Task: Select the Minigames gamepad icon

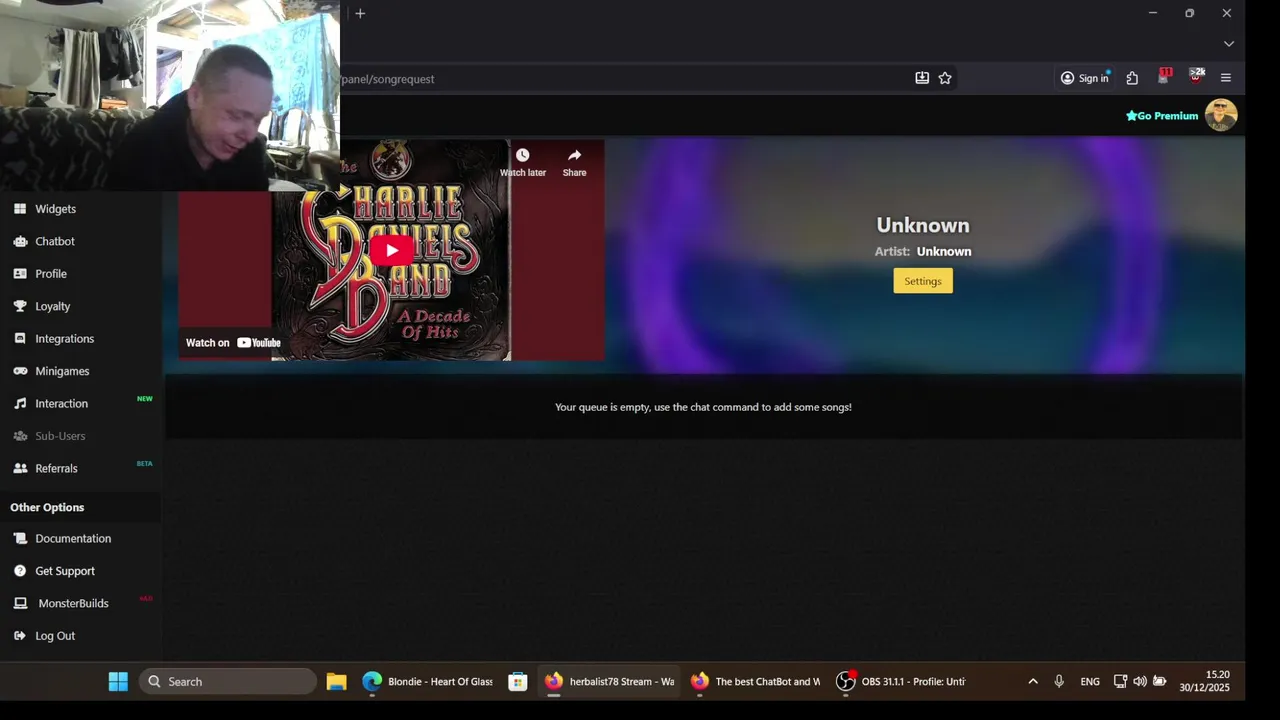Action: pos(20,371)
